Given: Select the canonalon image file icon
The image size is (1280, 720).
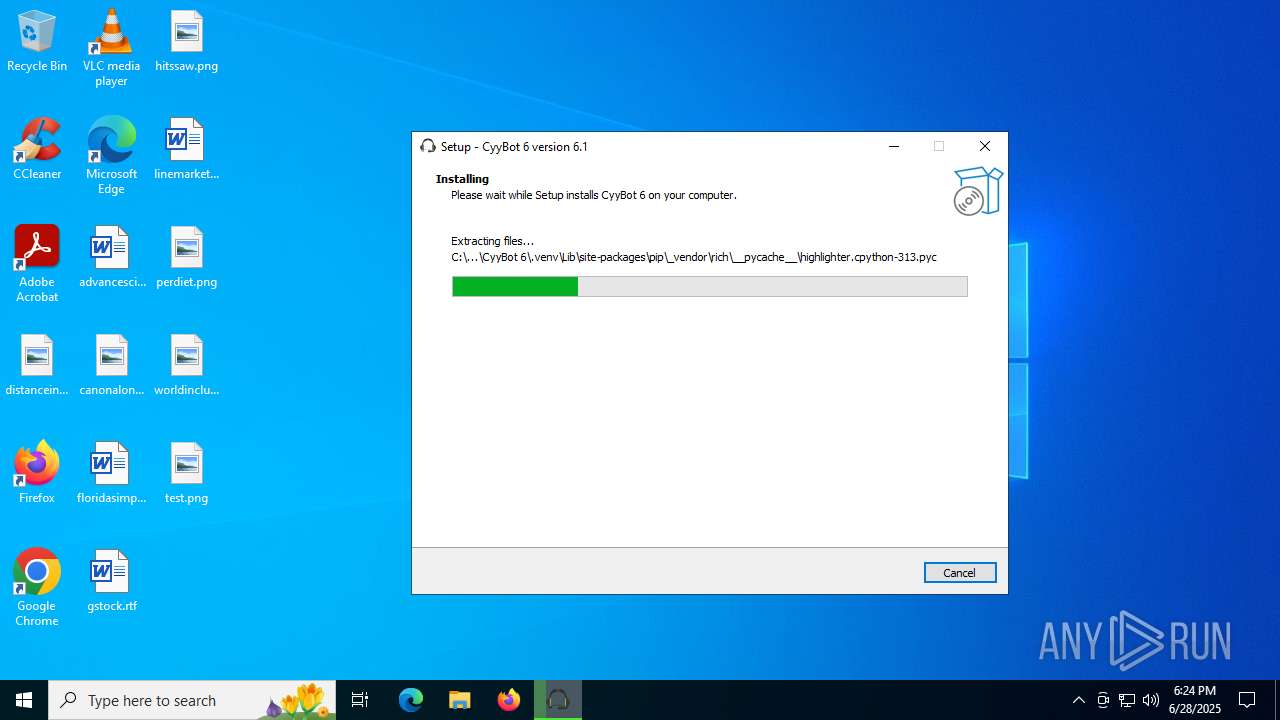Looking at the screenshot, I should click(111, 366).
